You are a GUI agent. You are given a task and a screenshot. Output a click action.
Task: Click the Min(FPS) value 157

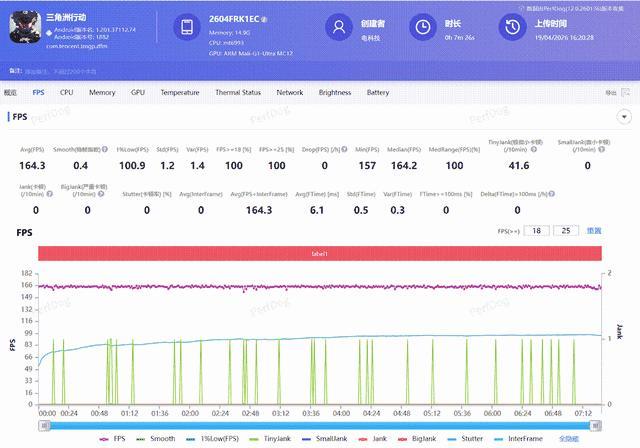click(x=367, y=166)
